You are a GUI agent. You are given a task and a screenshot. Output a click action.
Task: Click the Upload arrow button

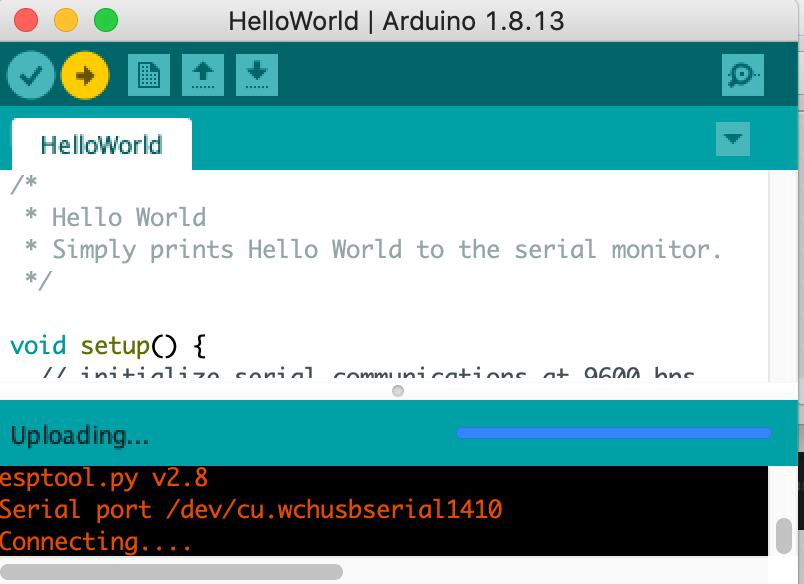coord(85,75)
